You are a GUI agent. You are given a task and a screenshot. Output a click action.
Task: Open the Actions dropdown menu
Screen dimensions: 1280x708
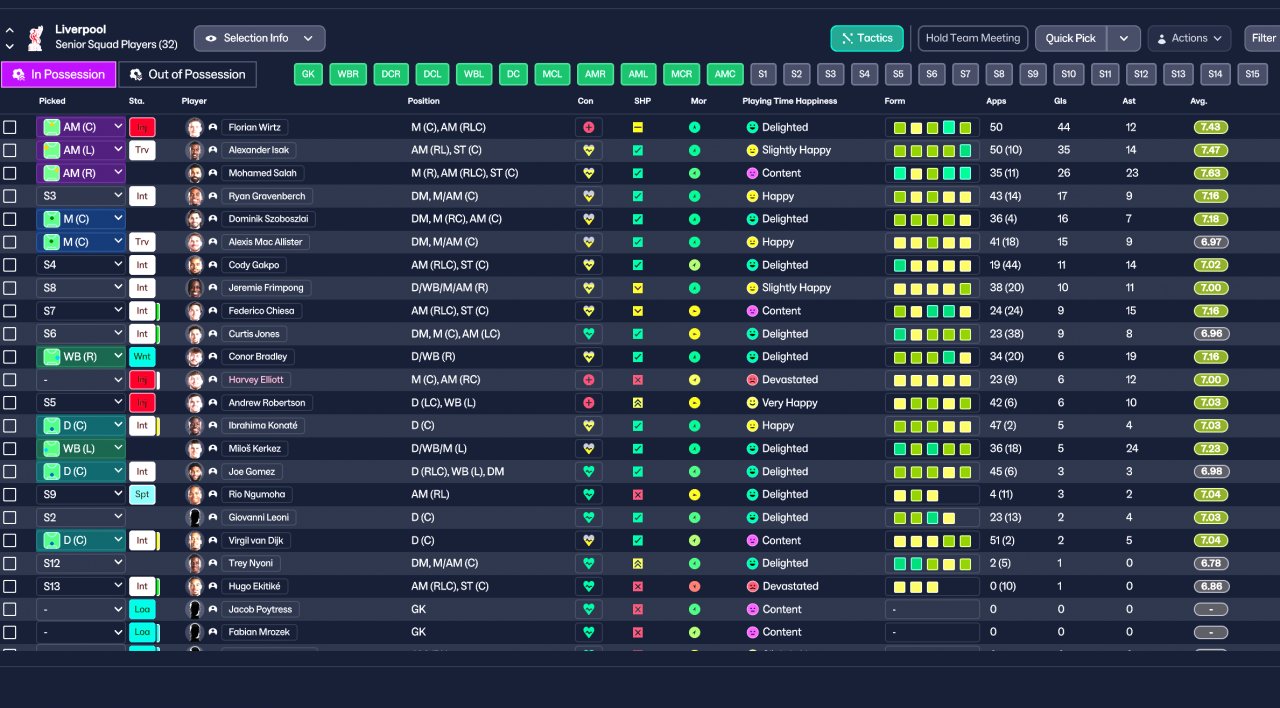click(x=1189, y=38)
